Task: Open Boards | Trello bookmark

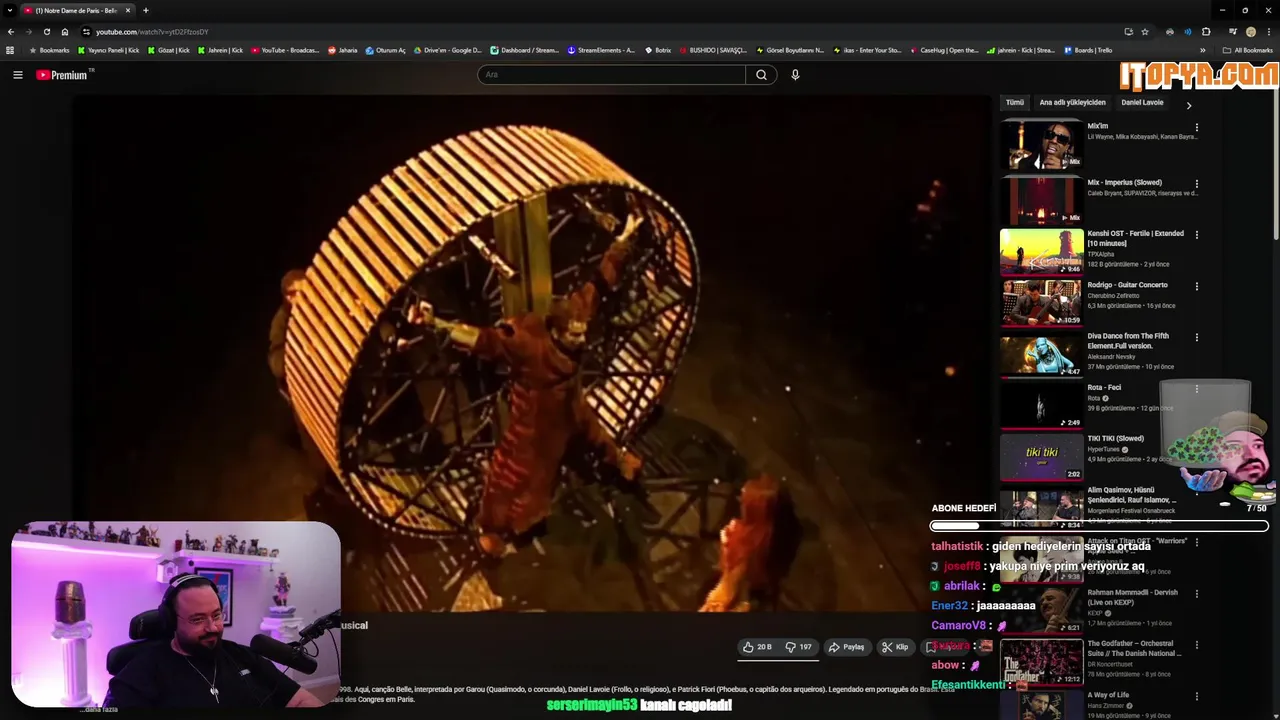Action: (x=1088, y=50)
